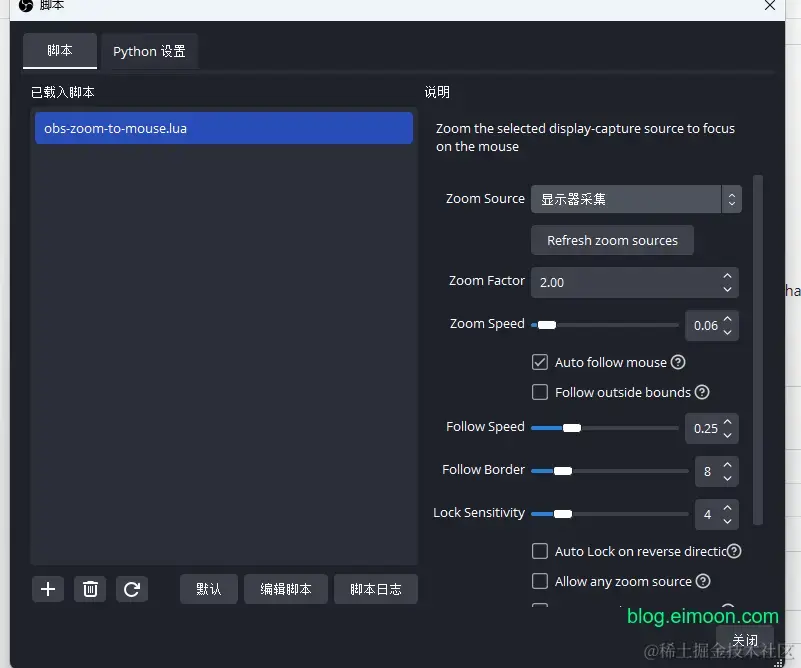Open help icon beside Follow outside bounds

pyautogui.click(x=702, y=392)
